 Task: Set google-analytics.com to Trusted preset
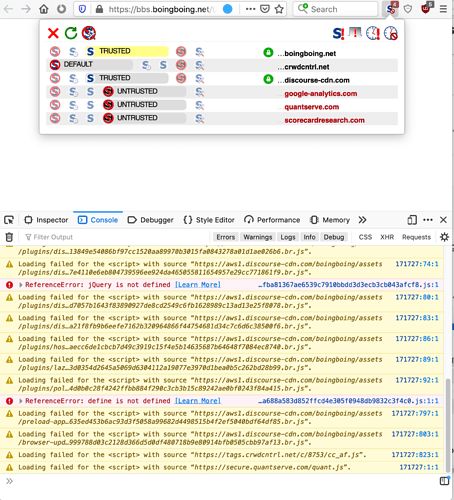tap(90, 92)
